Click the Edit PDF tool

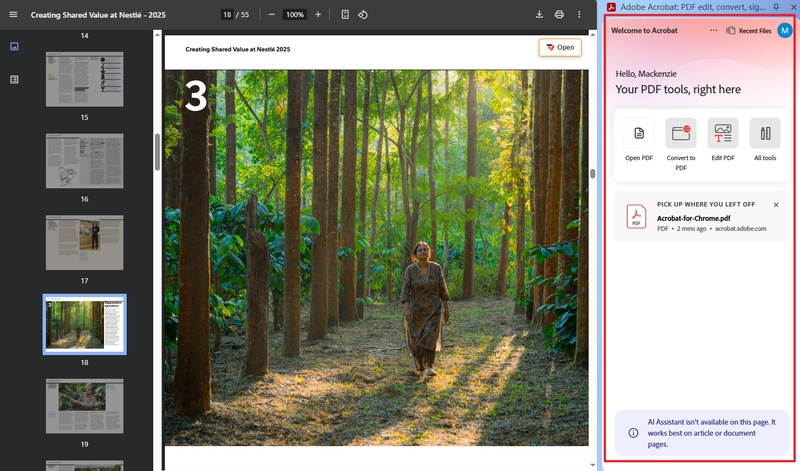point(723,140)
